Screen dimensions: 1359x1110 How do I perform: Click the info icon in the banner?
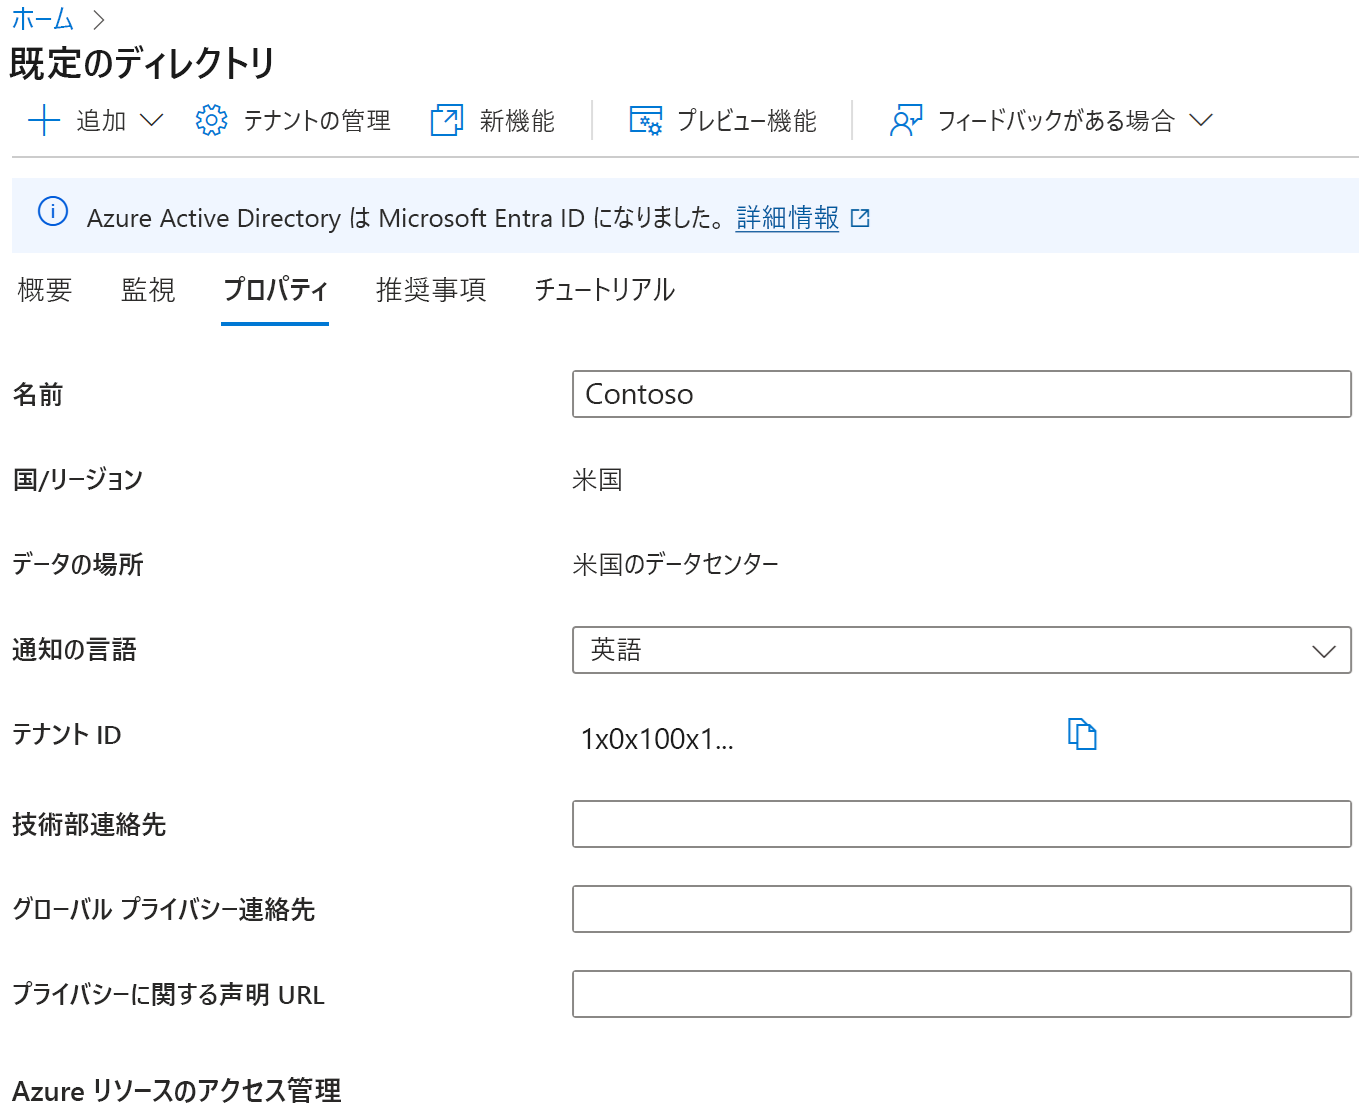53,212
